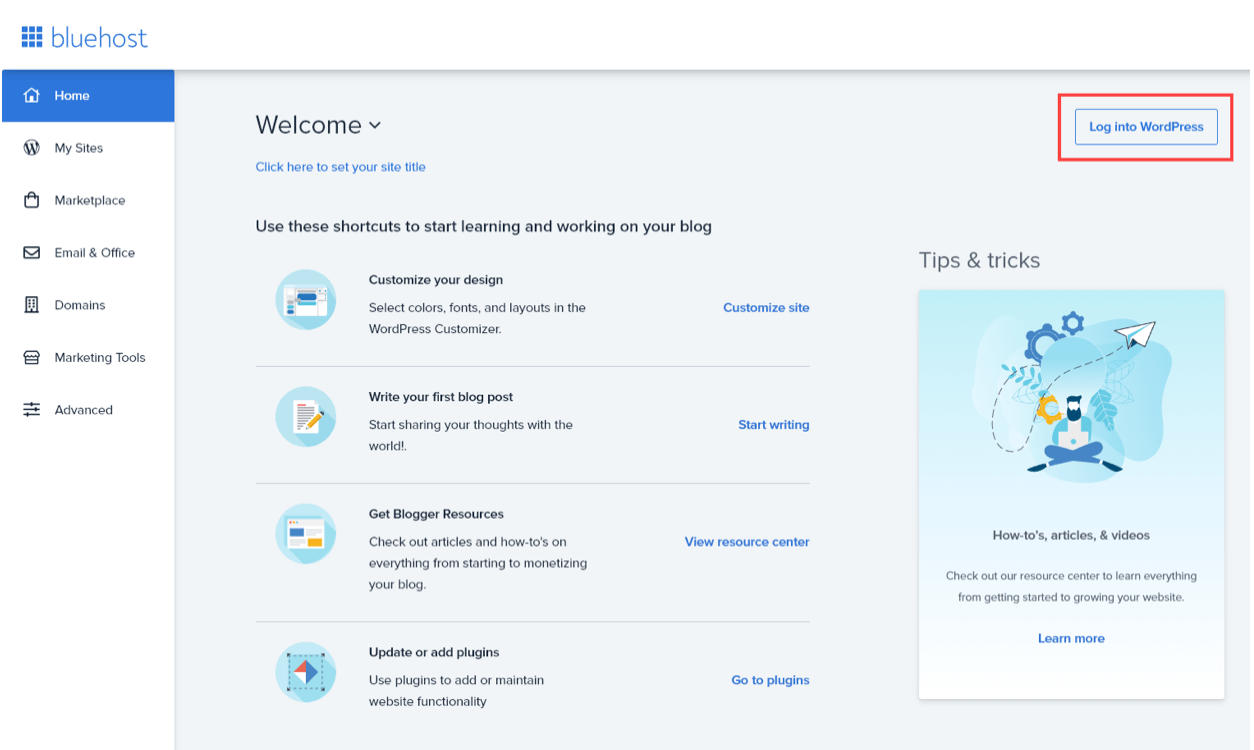
Task: Expand the Welcome dropdown arrow
Action: click(376, 125)
